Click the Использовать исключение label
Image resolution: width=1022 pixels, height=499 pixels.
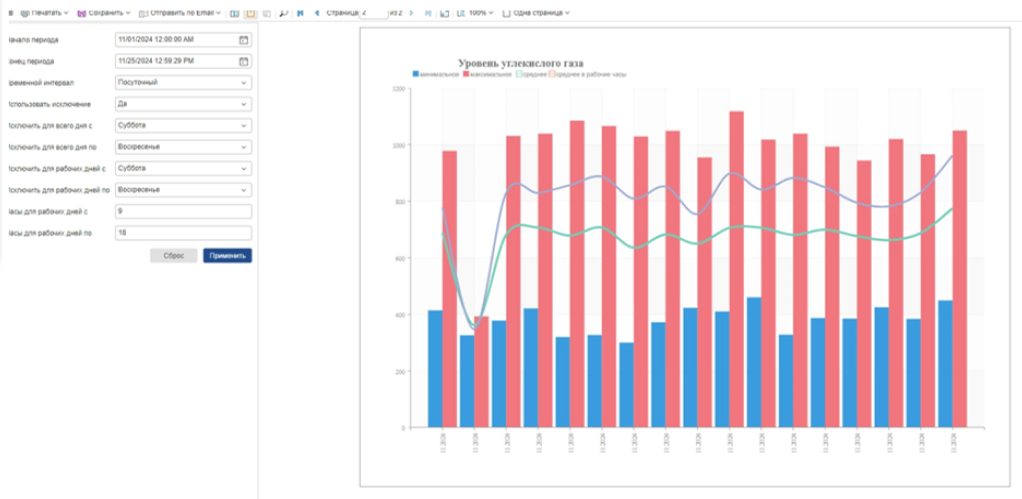48,104
